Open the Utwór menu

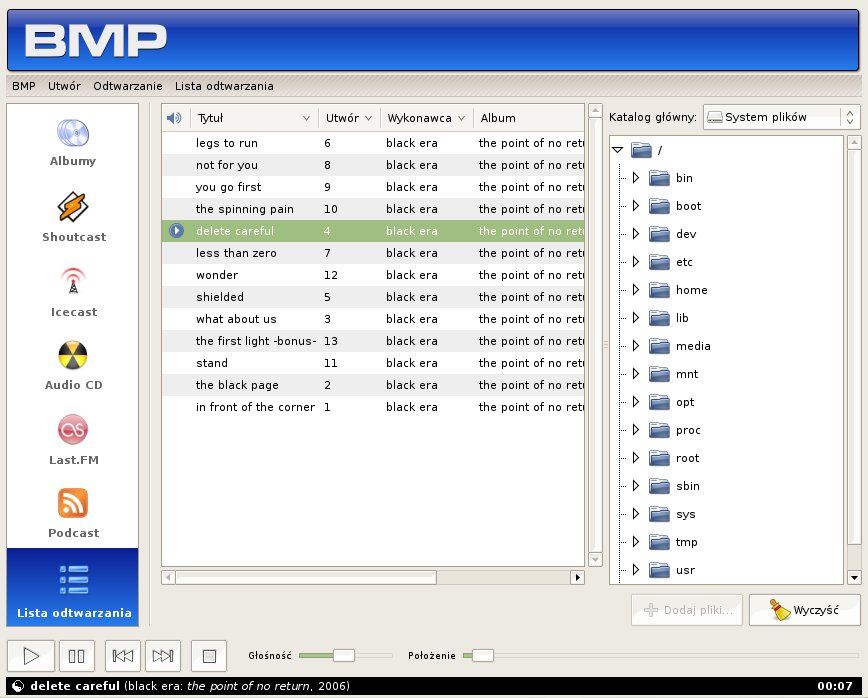pyautogui.click(x=64, y=86)
